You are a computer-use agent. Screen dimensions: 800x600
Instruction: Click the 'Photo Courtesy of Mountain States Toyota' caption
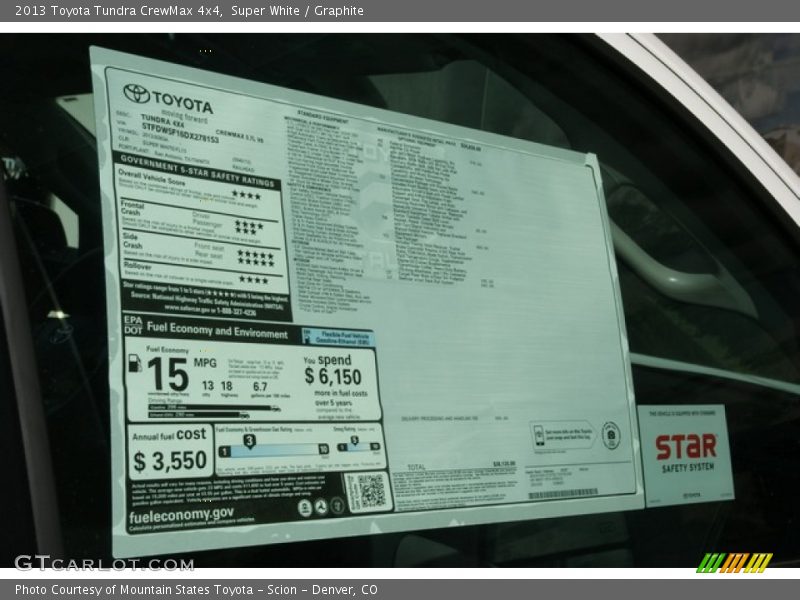tap(196, 590)
